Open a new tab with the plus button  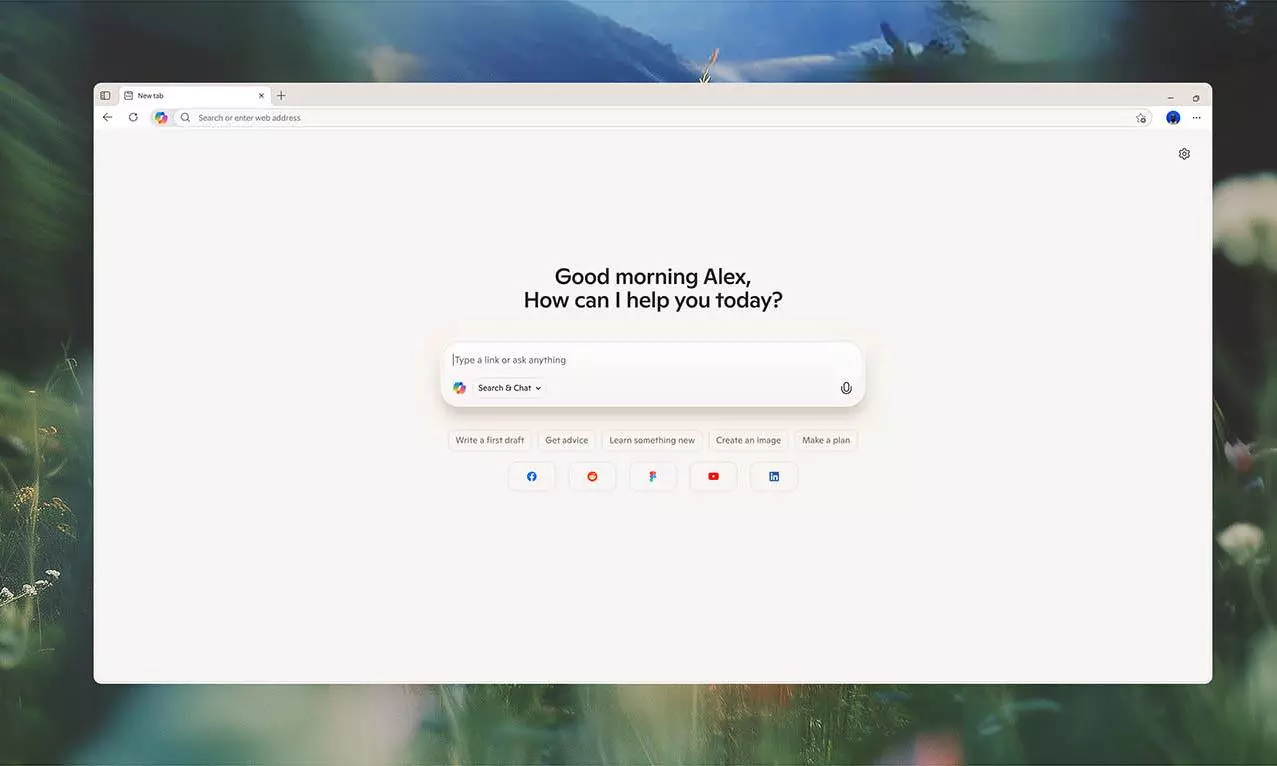tap(281, 95)
